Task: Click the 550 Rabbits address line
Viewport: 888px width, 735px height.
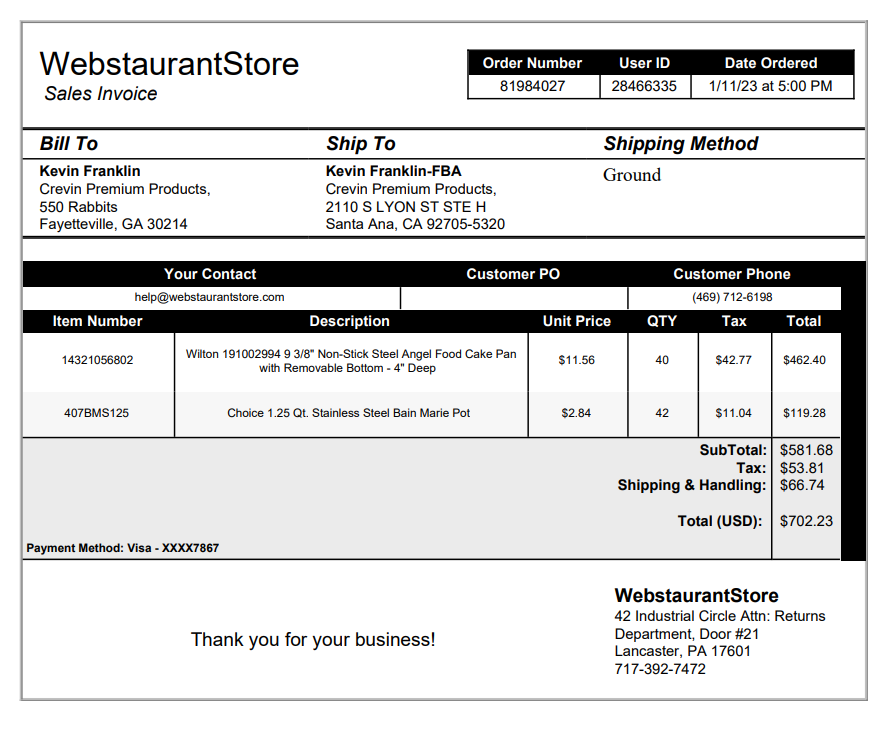Action: tap(78, 207)
